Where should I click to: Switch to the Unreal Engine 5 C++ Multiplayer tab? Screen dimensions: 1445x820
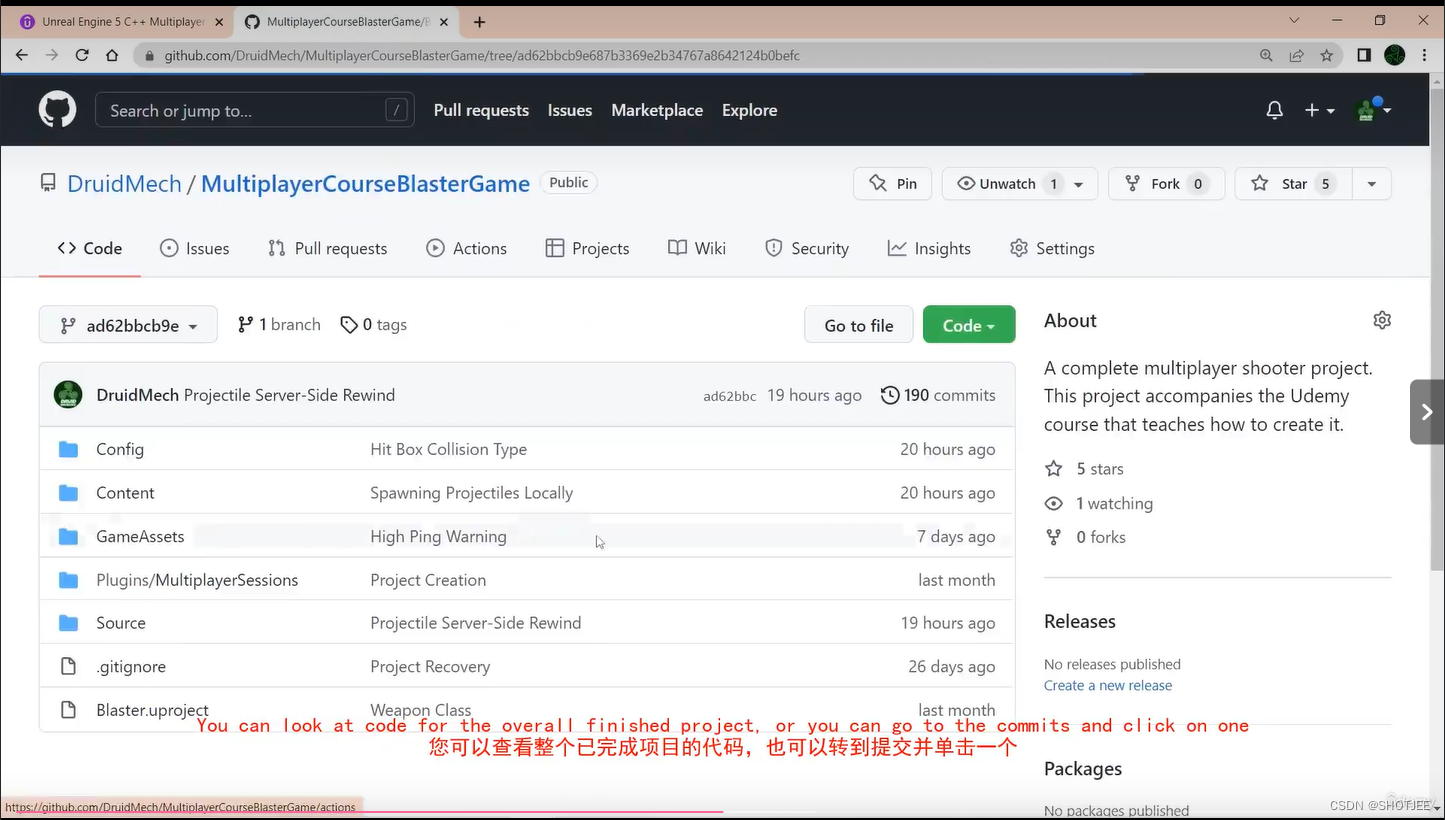pyautogui.click(x=122, y=21)
